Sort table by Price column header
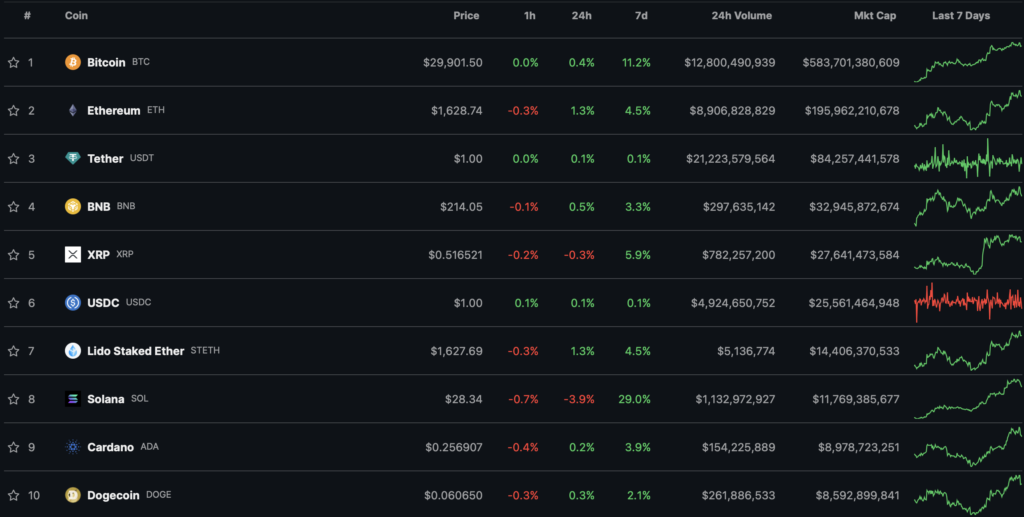Viewport: 1024px width, 517px height. pos(465,16)
